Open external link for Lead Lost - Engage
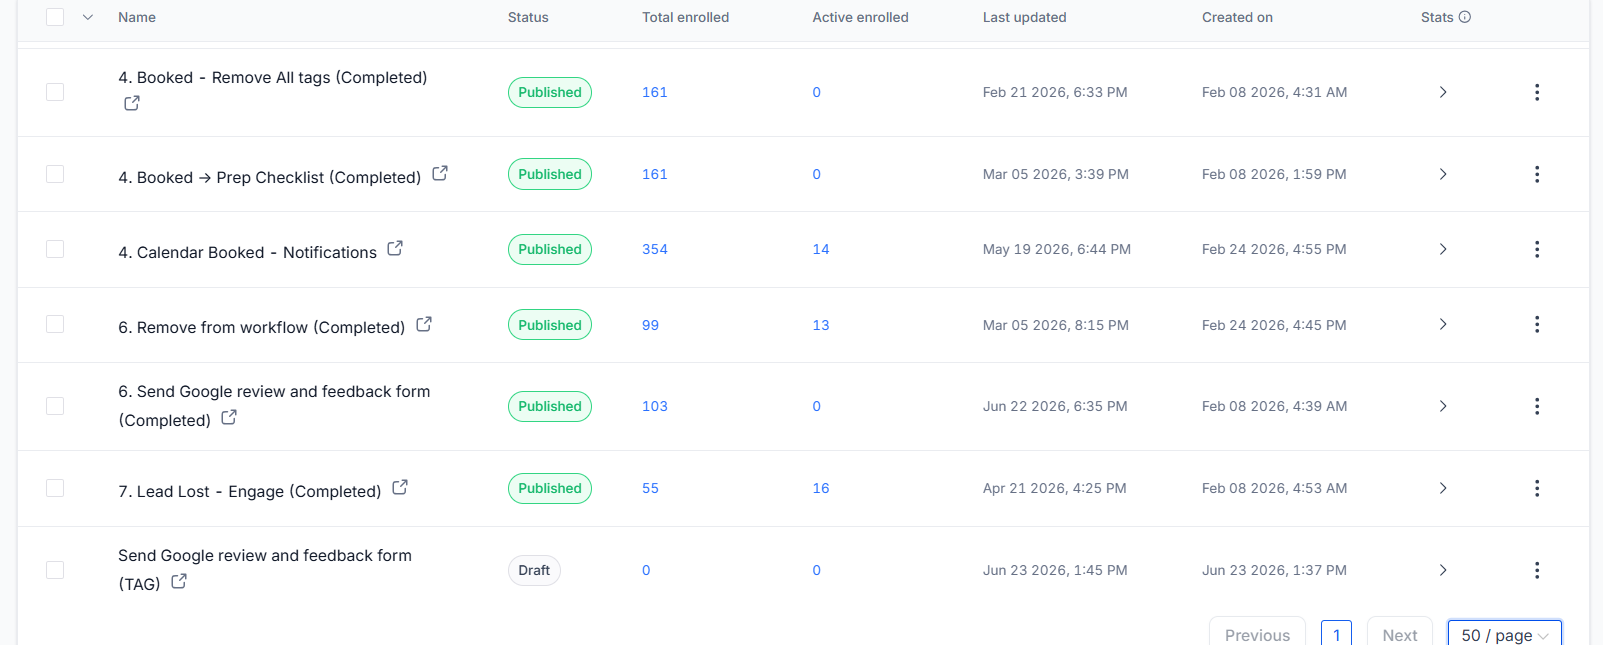This screenshot has height=645, width=1603. [400, 487]
